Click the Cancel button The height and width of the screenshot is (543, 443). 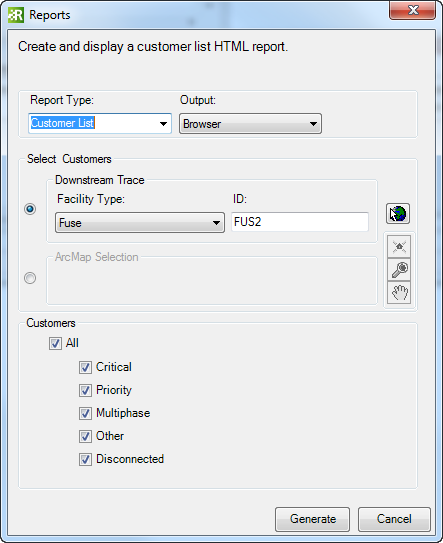[x=394, y=519]
